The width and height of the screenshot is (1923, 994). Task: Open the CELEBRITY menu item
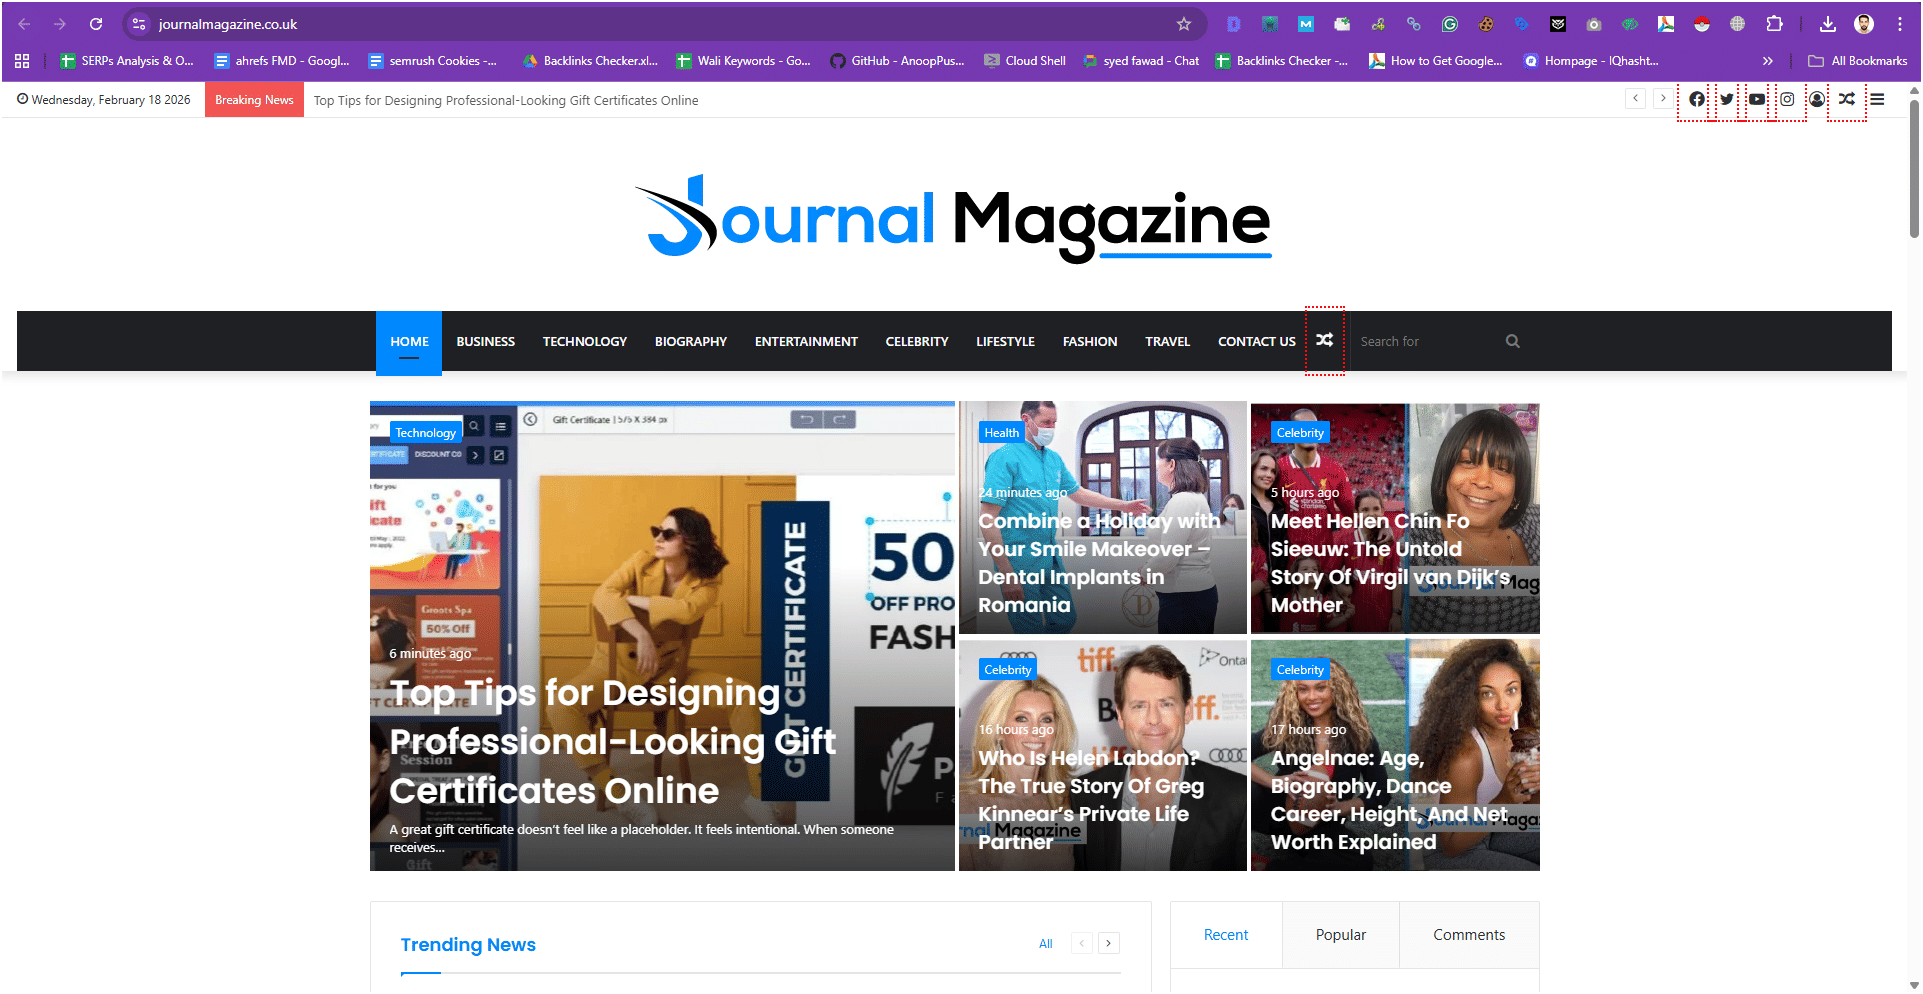917,341
